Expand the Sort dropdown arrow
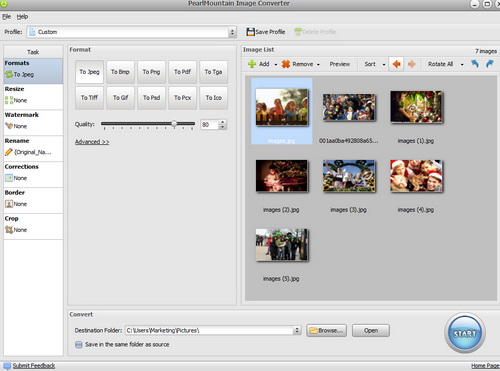 384,64
